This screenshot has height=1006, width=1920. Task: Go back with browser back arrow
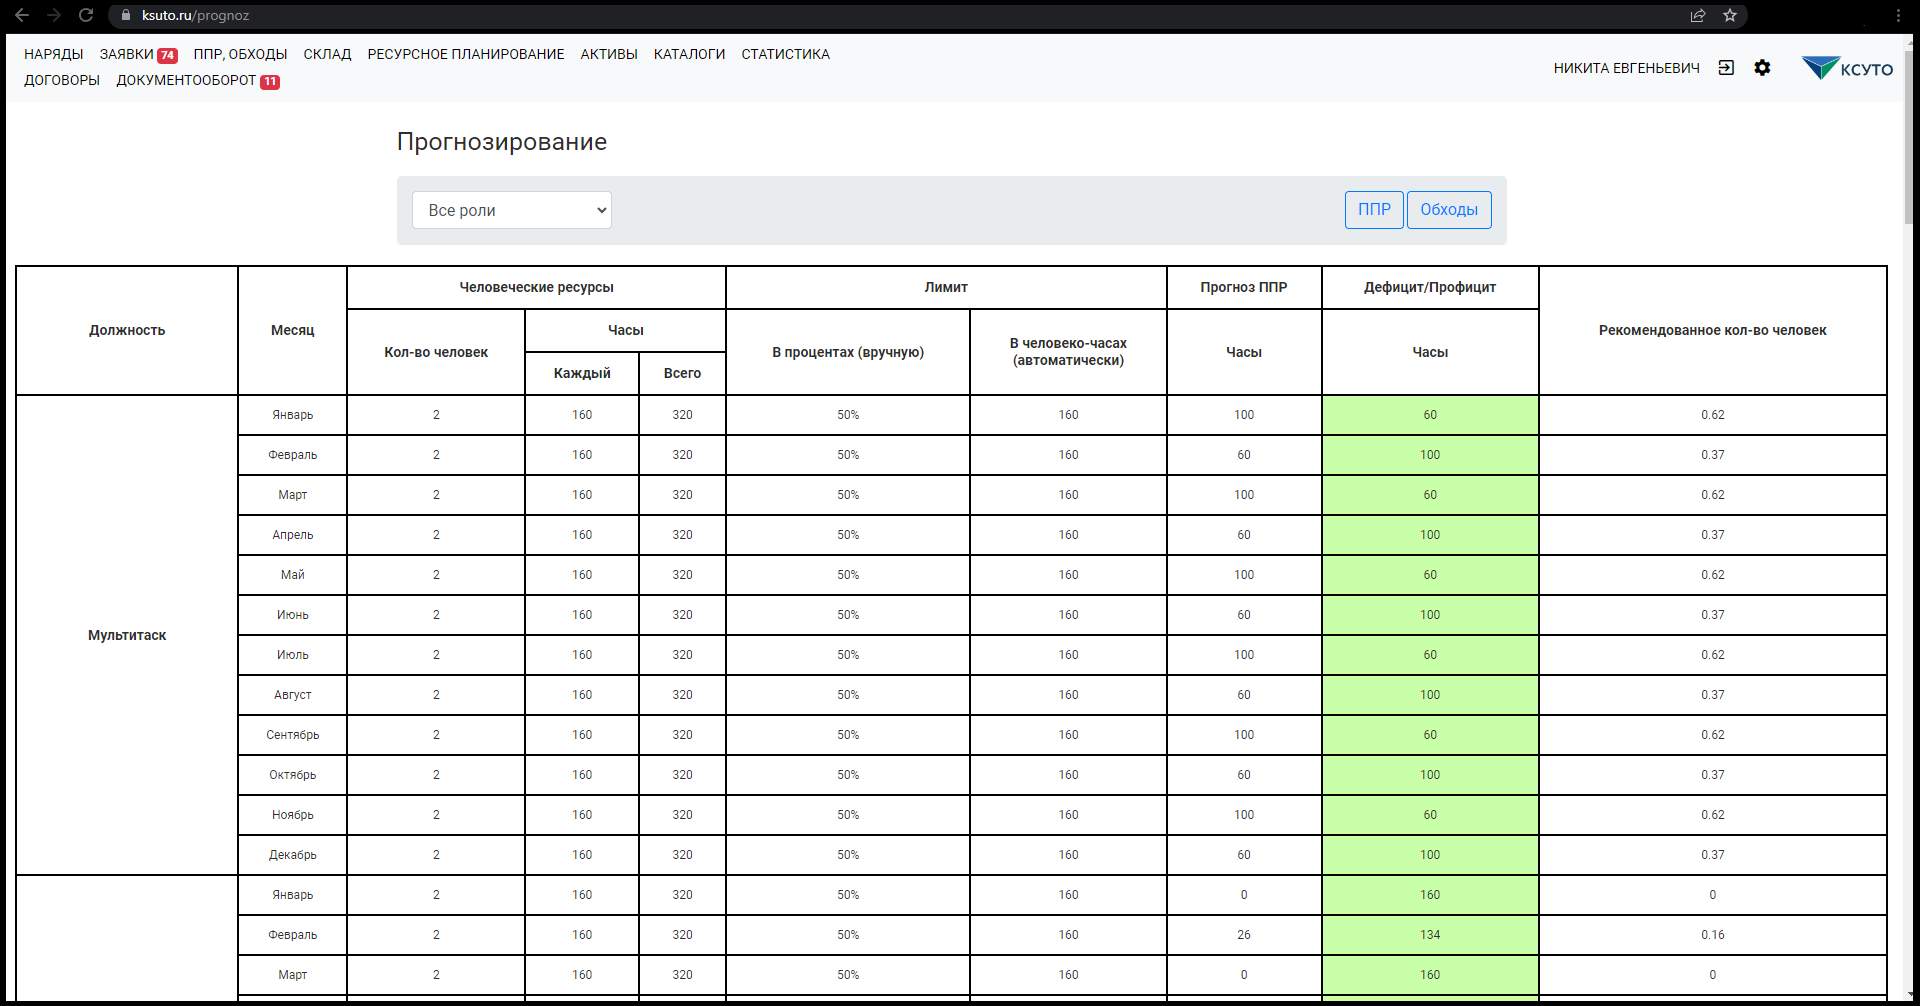[x=22, y=15]
